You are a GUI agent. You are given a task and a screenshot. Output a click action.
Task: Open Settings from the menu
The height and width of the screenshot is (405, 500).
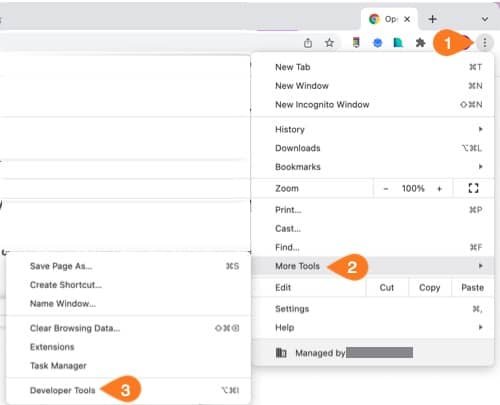tap(373, 309)
